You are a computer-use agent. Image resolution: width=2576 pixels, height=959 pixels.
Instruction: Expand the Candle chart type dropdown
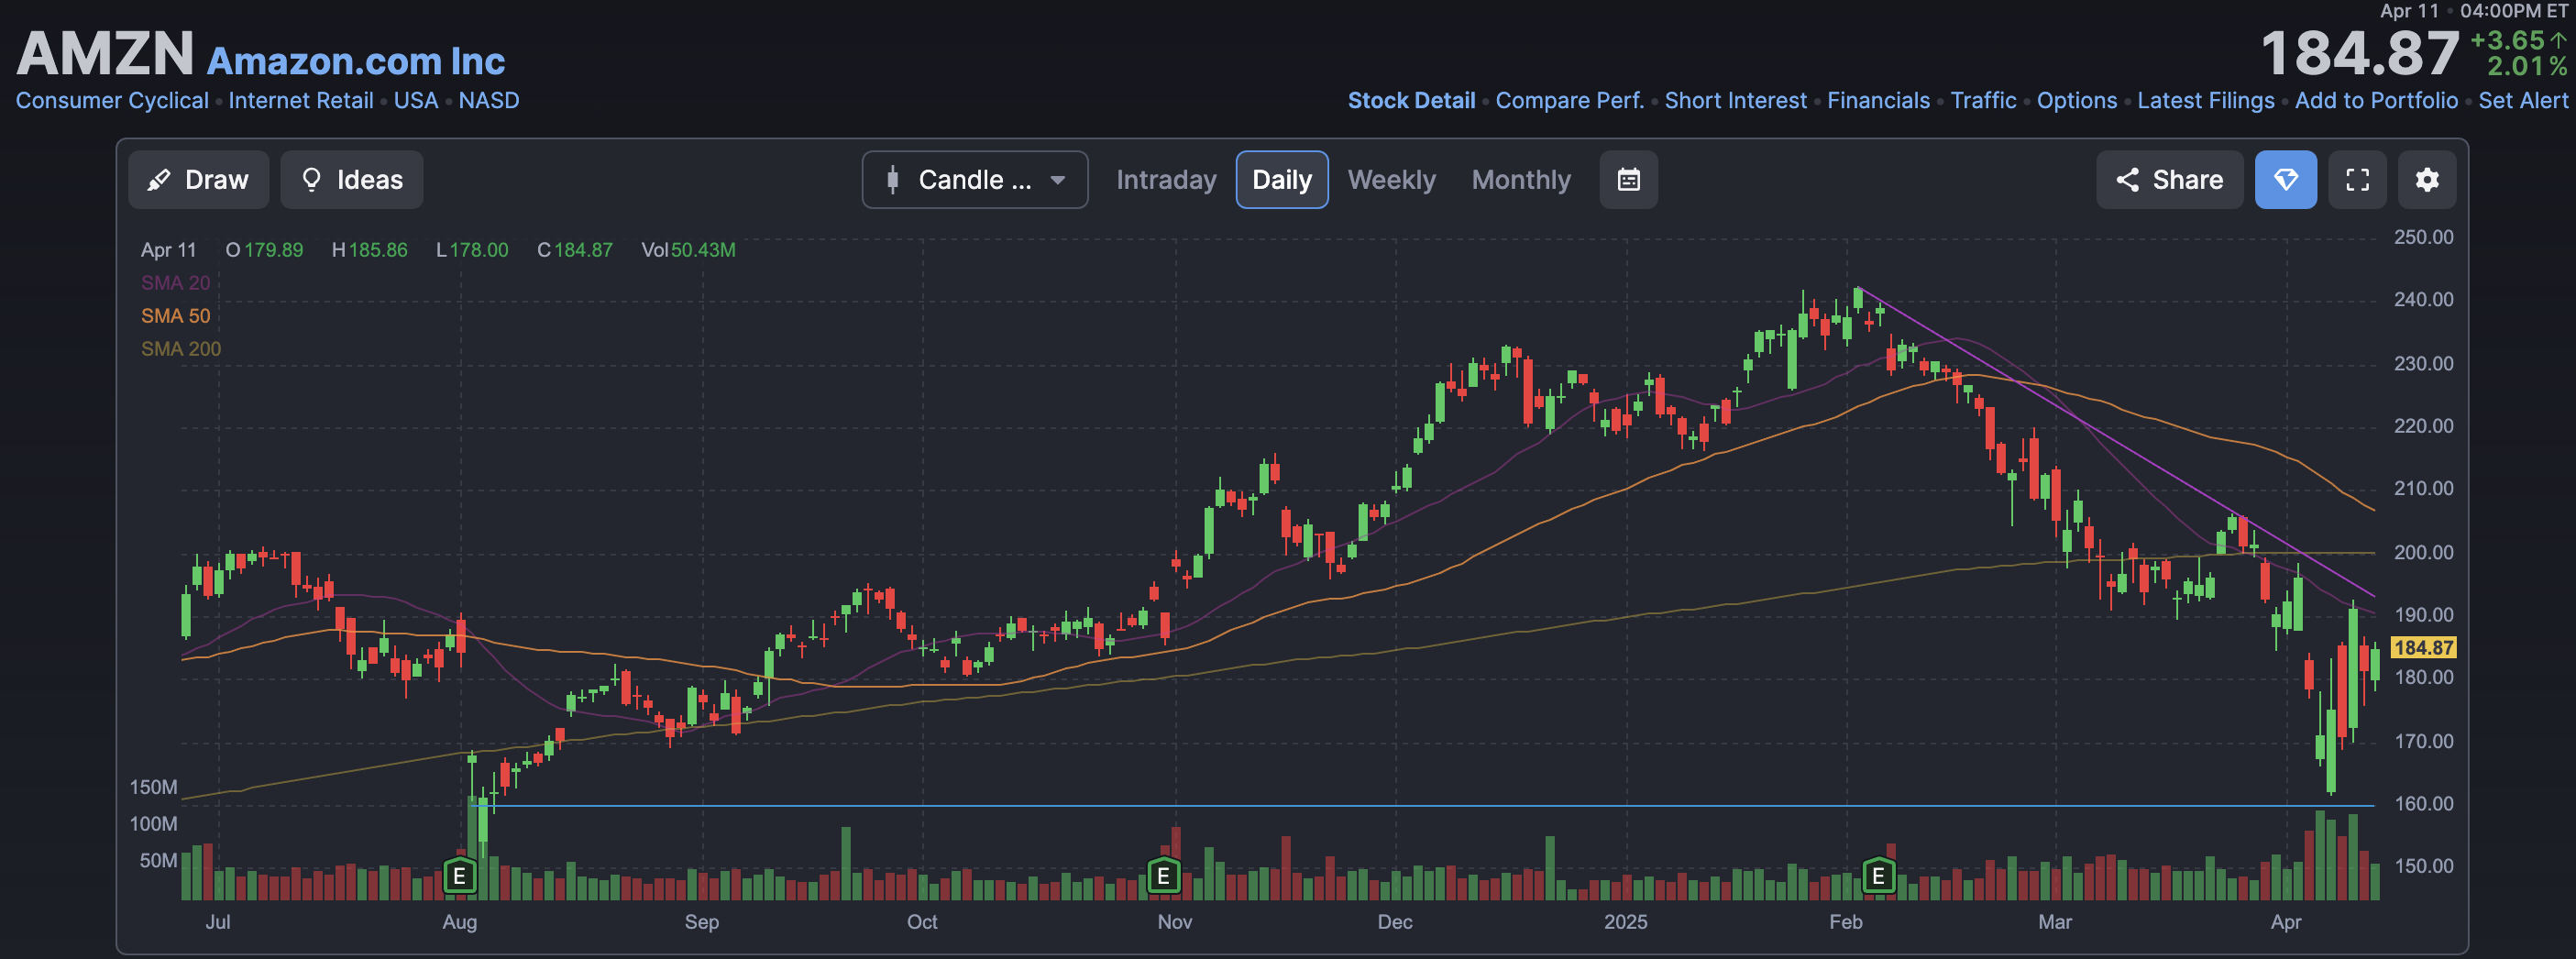(x=975, y=180)
